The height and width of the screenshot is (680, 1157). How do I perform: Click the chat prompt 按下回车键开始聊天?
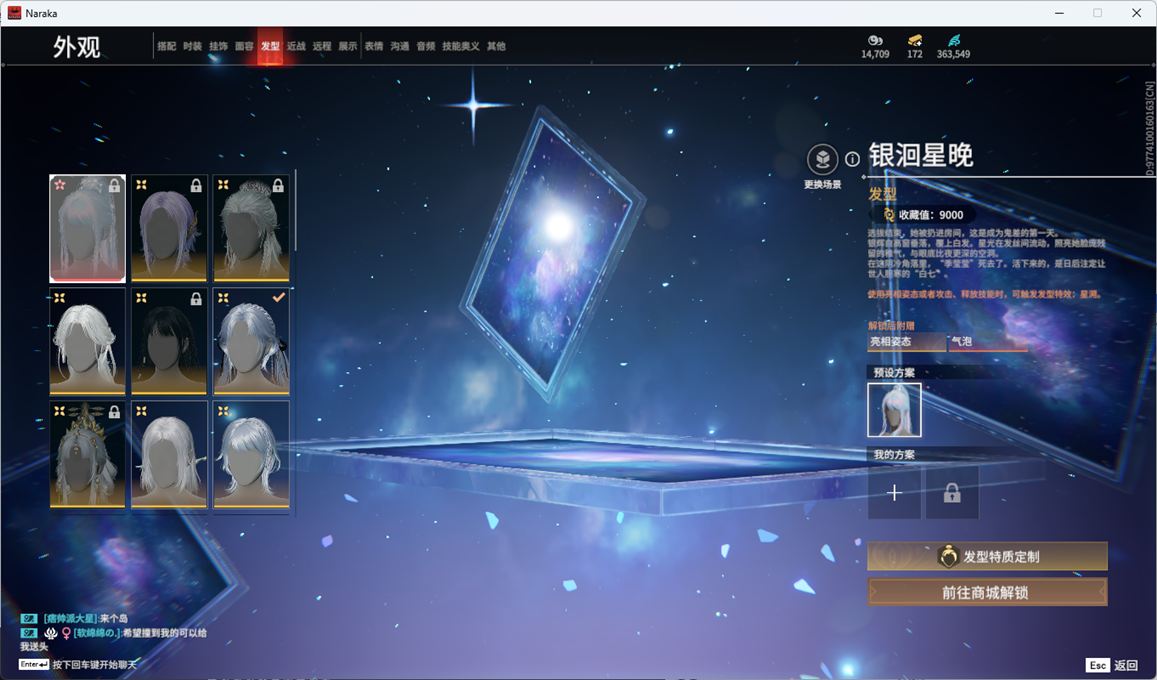pos(94,665)
